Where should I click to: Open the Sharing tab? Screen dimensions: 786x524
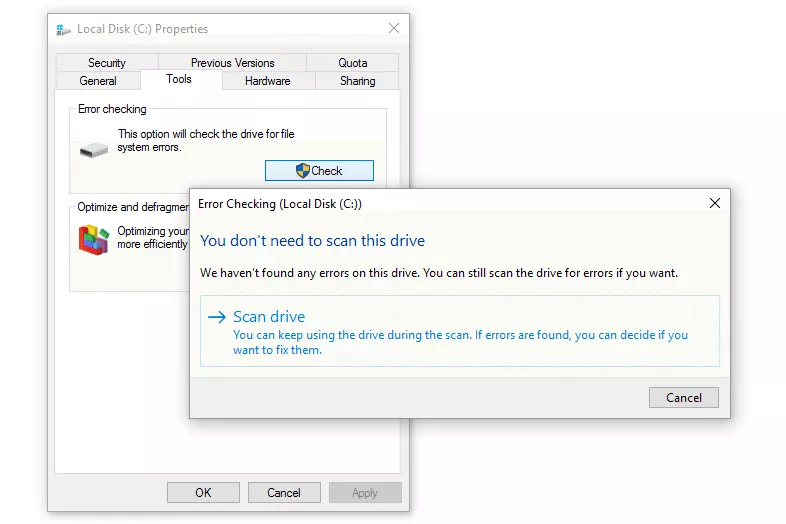click(357, 81)
